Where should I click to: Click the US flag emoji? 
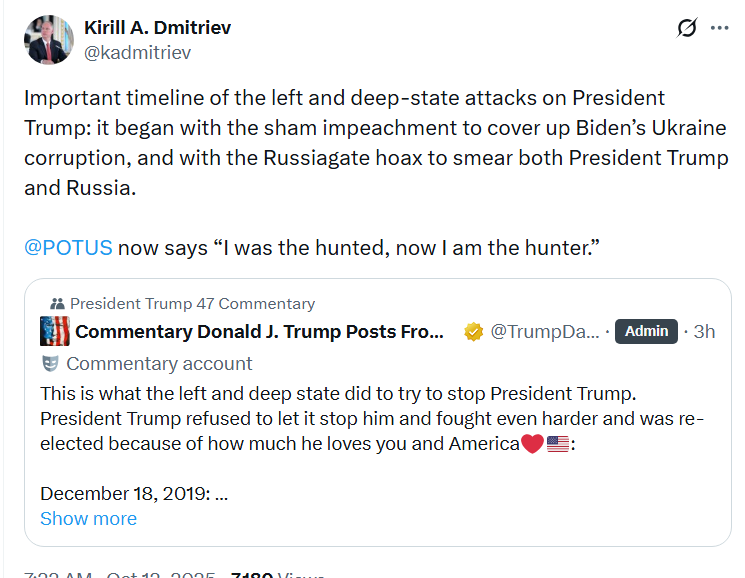point(558,444)
